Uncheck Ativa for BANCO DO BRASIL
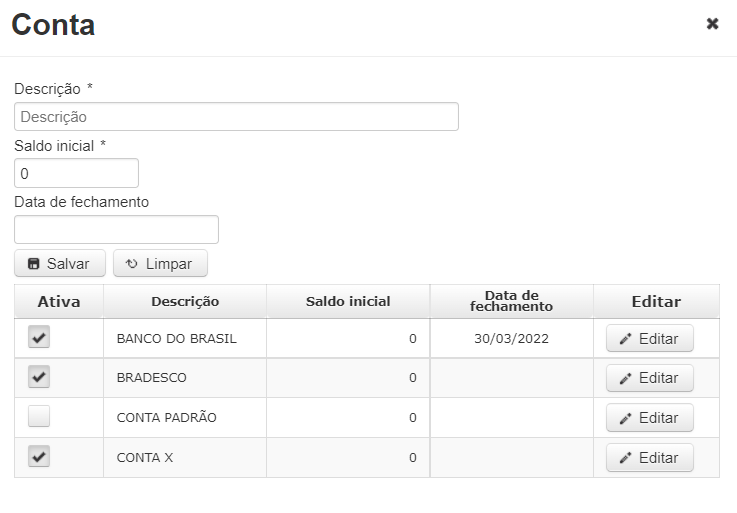Image resolution: width=737 pixels, height=513 pixels. pyautogui.click(x=39, y=337)
